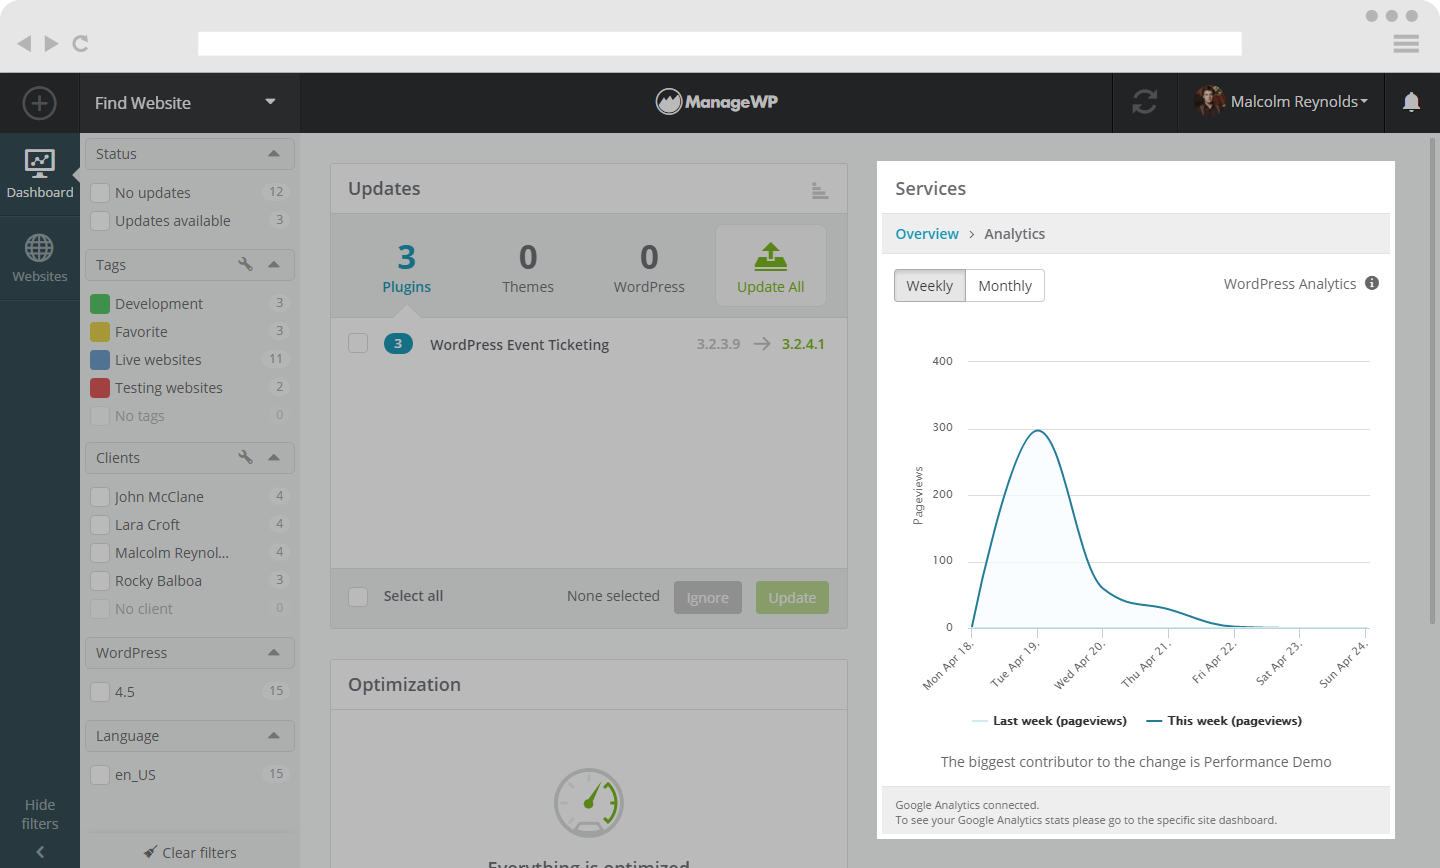Open the Websites globe section
Viewport: 1440px width, 868px height.
point(40,259)
